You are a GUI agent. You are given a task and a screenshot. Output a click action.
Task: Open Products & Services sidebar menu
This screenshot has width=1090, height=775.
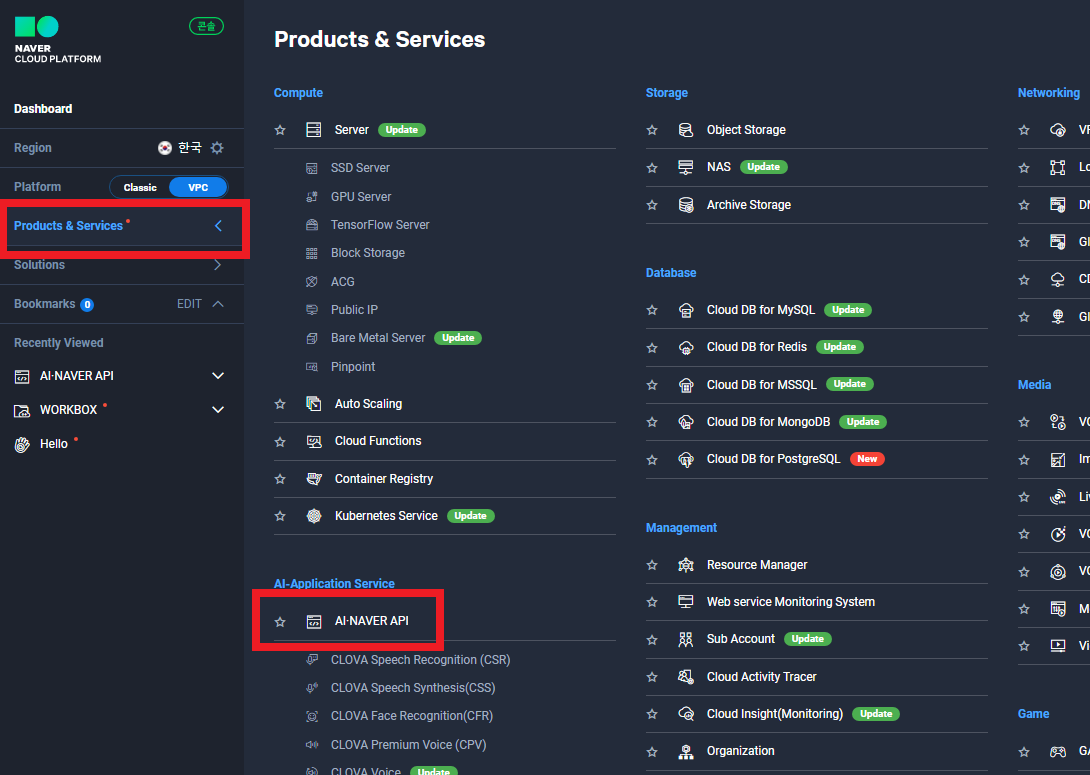tap(122, 226)
